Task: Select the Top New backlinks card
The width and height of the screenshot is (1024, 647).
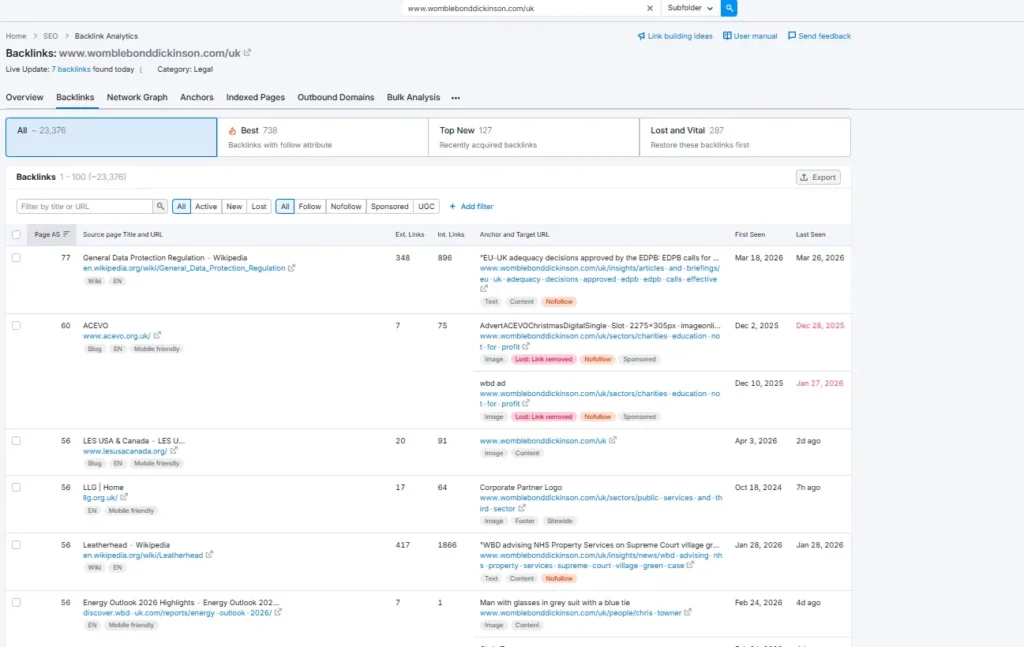Action: click(534, 137)
